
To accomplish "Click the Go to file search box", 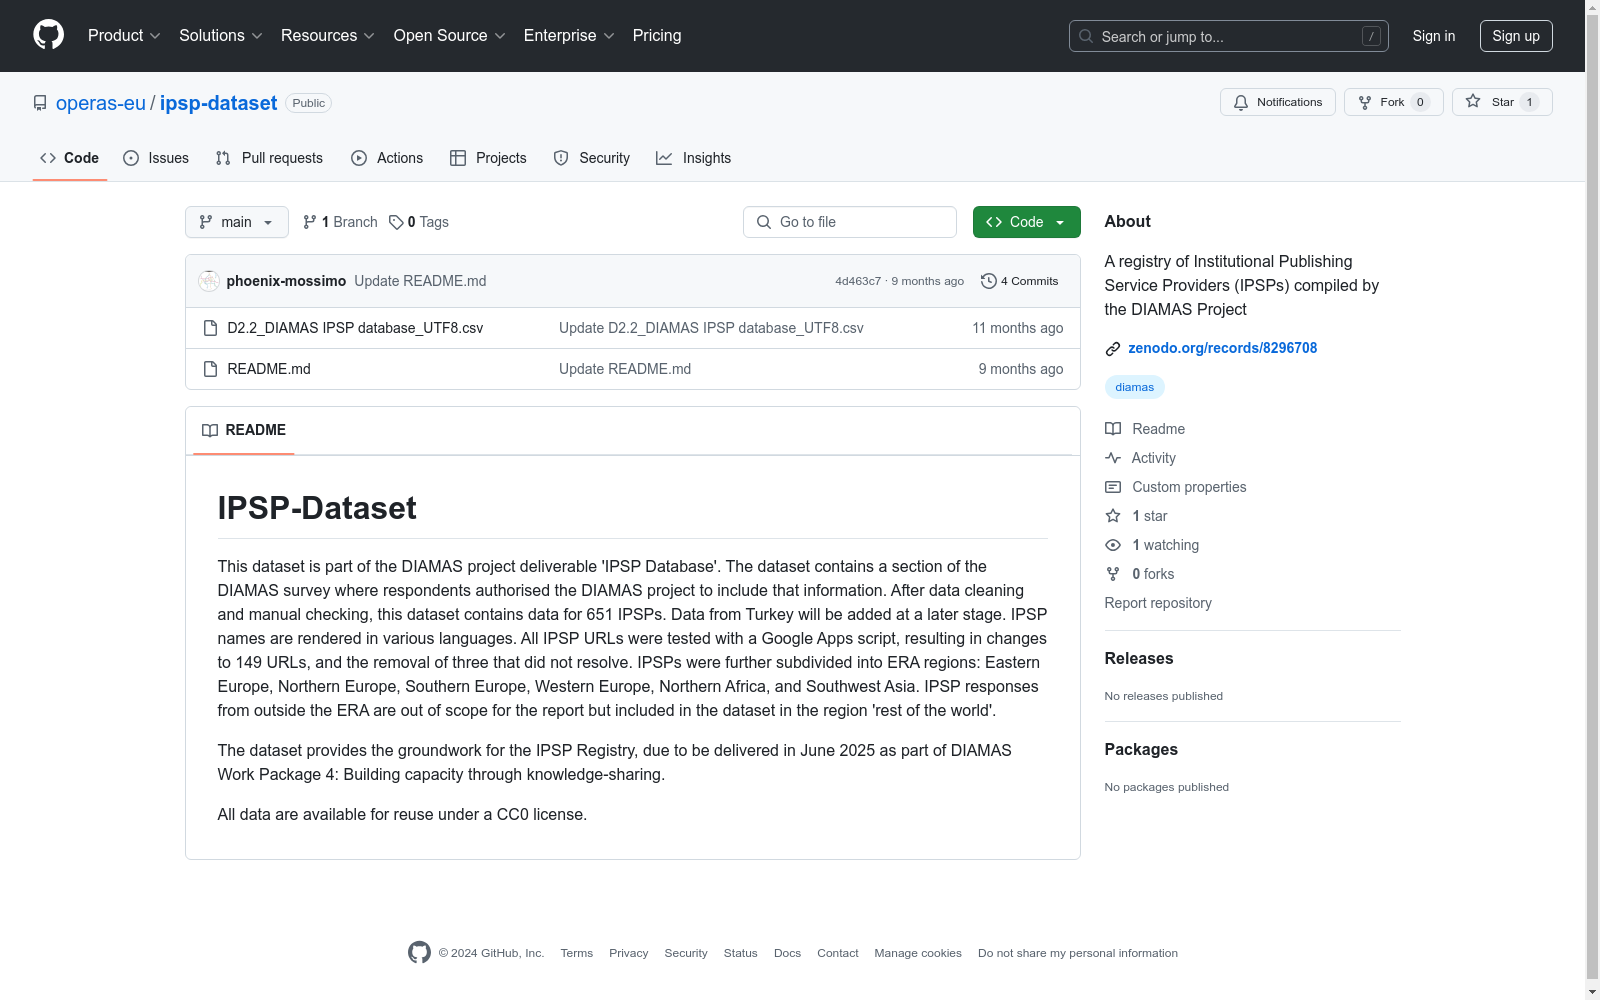I will click(850, 222).
